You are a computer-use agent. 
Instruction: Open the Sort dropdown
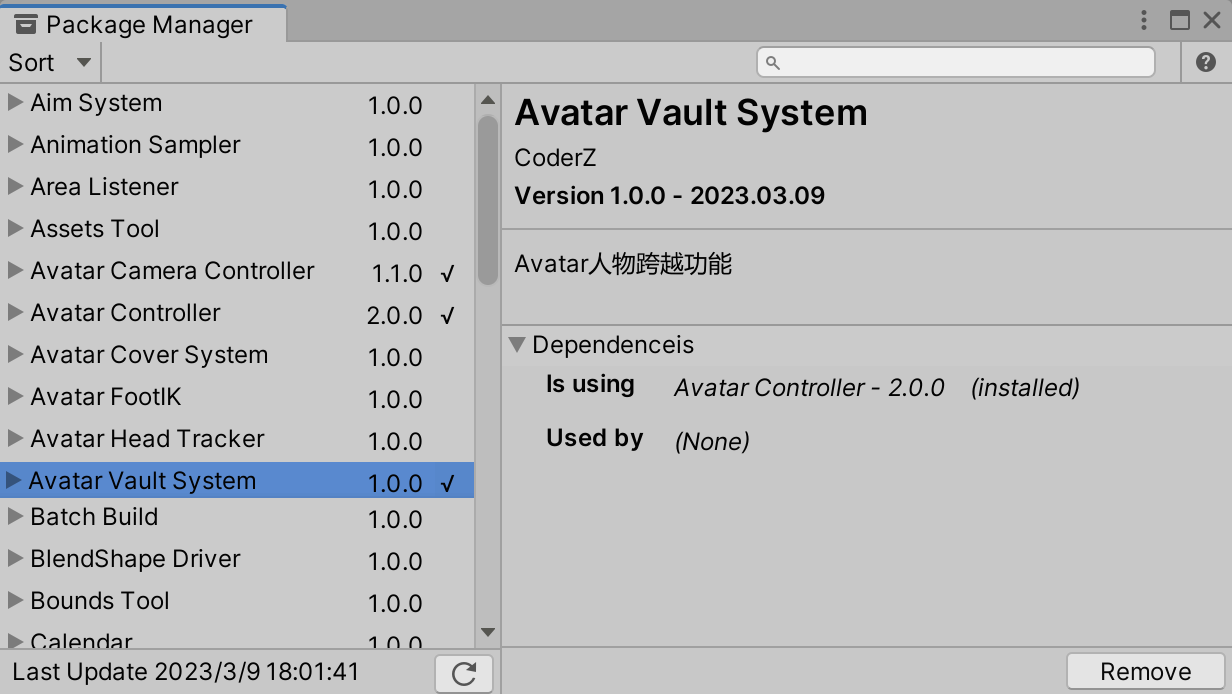point(50,62)
